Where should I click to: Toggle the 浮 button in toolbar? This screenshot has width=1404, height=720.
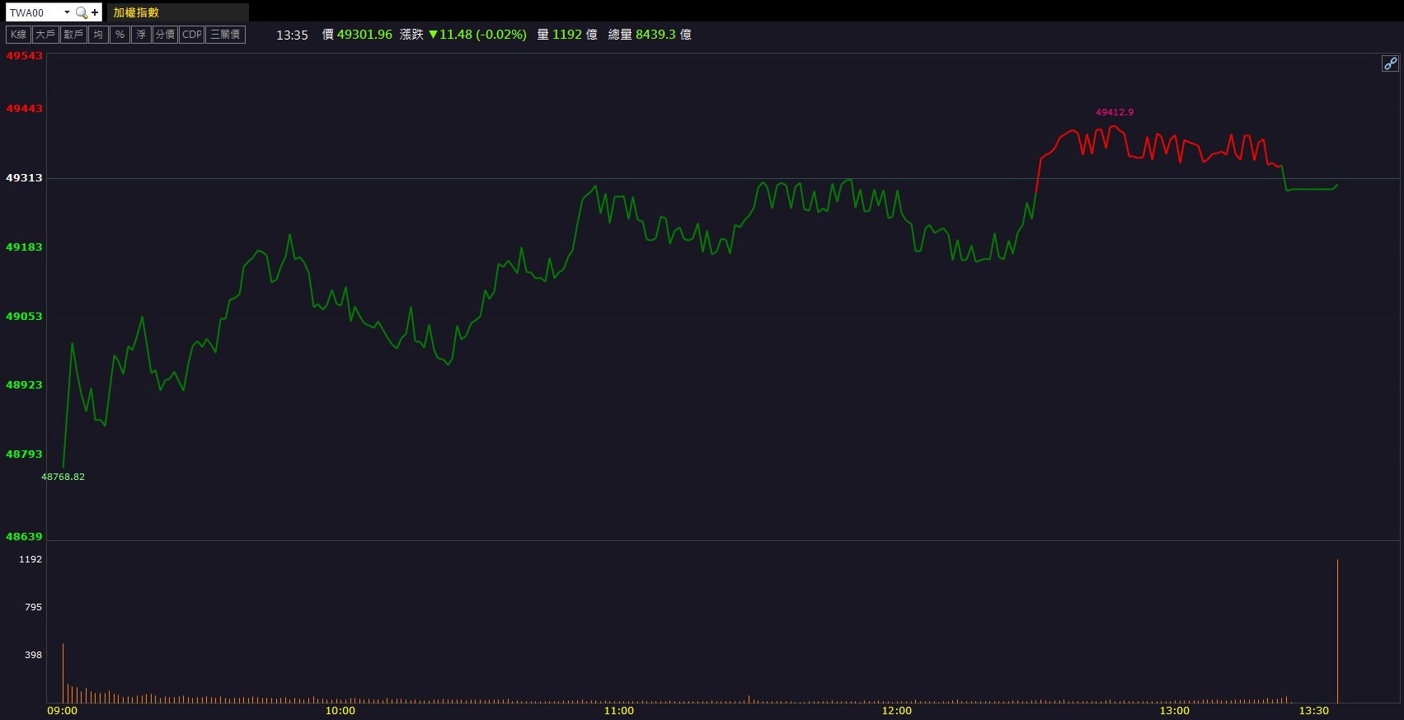pyautogui.click(x=141, y=34)
